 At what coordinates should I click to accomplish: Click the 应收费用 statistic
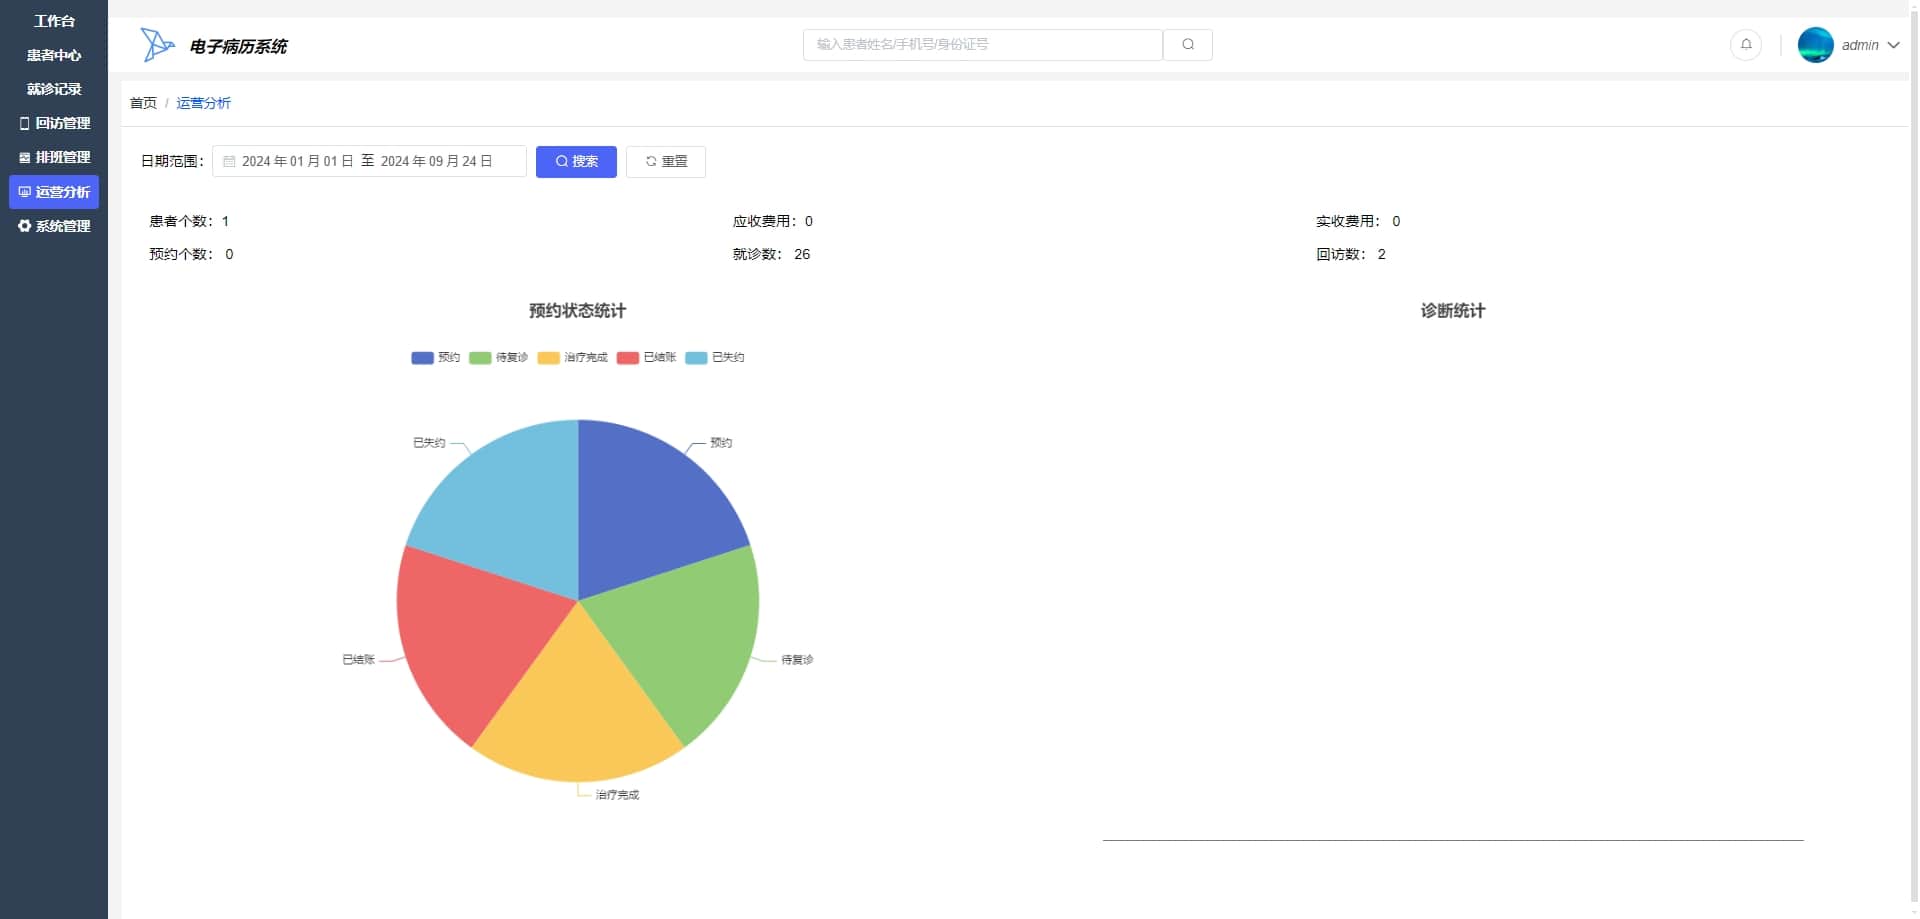(x=773, y=221)
